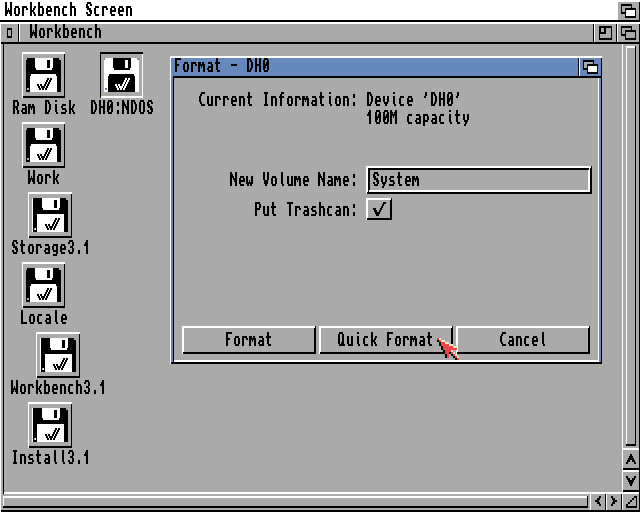Image resolution: width=640 pixels, height=512 pixels.
Task: Click the Workbench window sizing gadget
Action: pyautogui.click(x=631, y=501)
